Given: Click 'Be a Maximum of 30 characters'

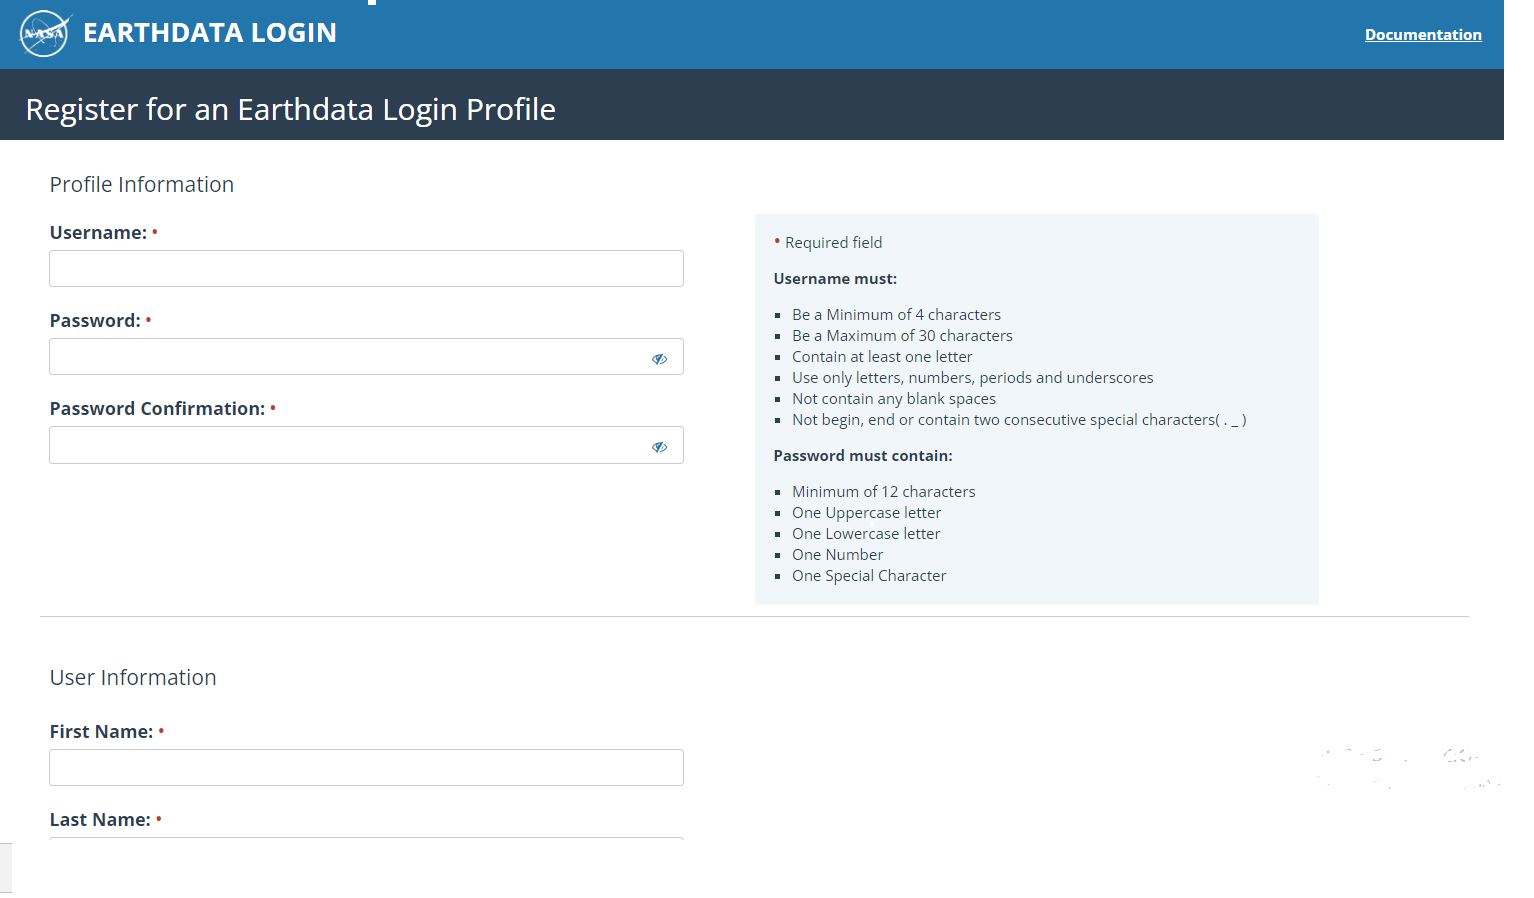Looking at the screenshot, I should point(903,336).
